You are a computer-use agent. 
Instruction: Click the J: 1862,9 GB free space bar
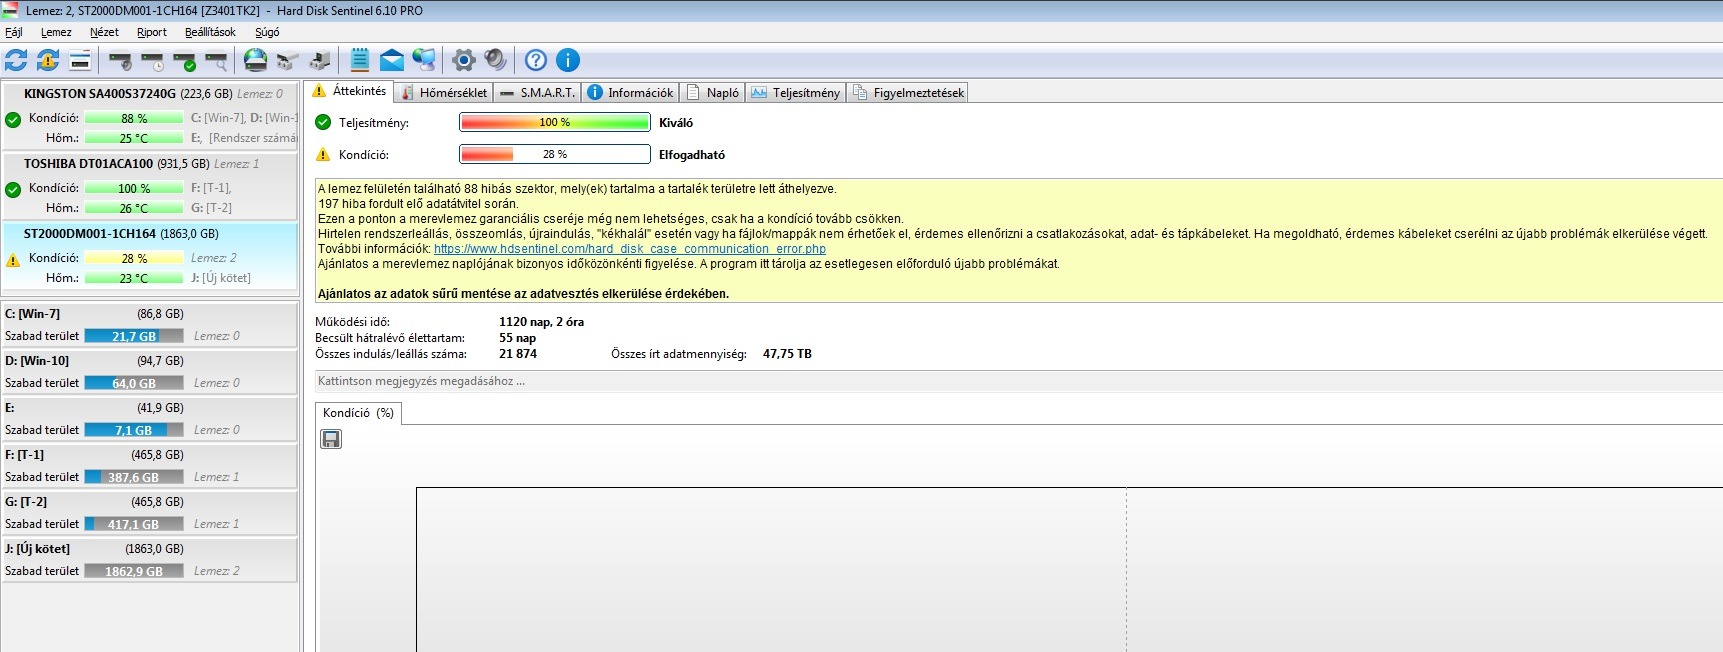click(134, 571)
